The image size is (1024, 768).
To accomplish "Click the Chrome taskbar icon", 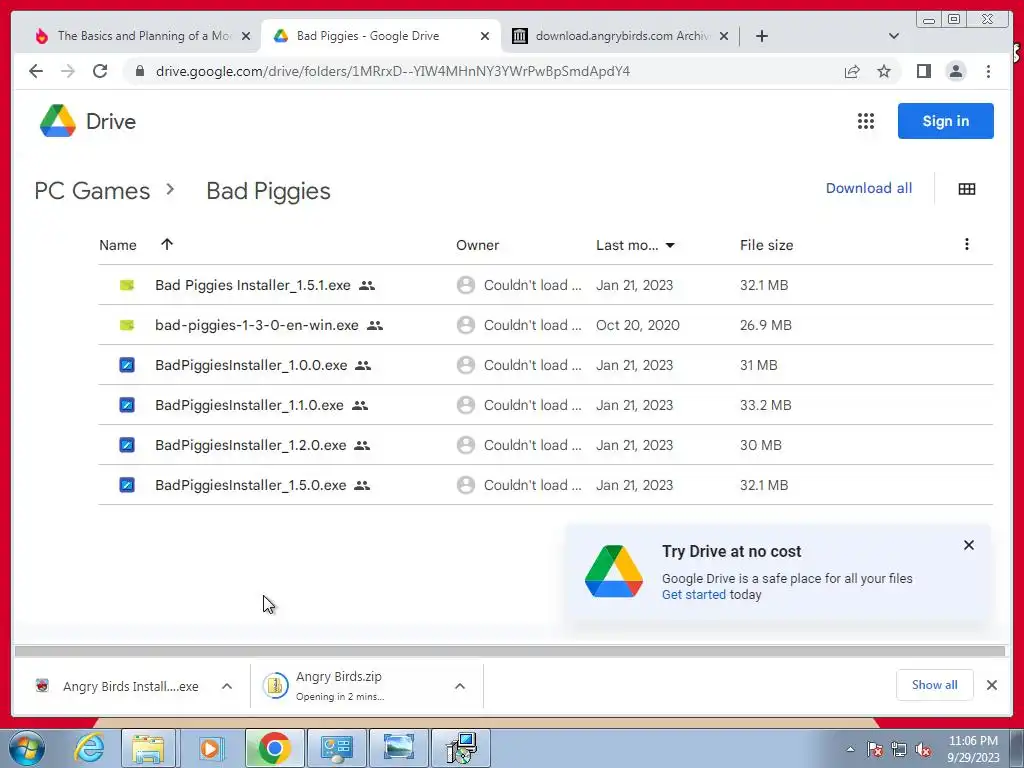I will (x=274, y=748).
